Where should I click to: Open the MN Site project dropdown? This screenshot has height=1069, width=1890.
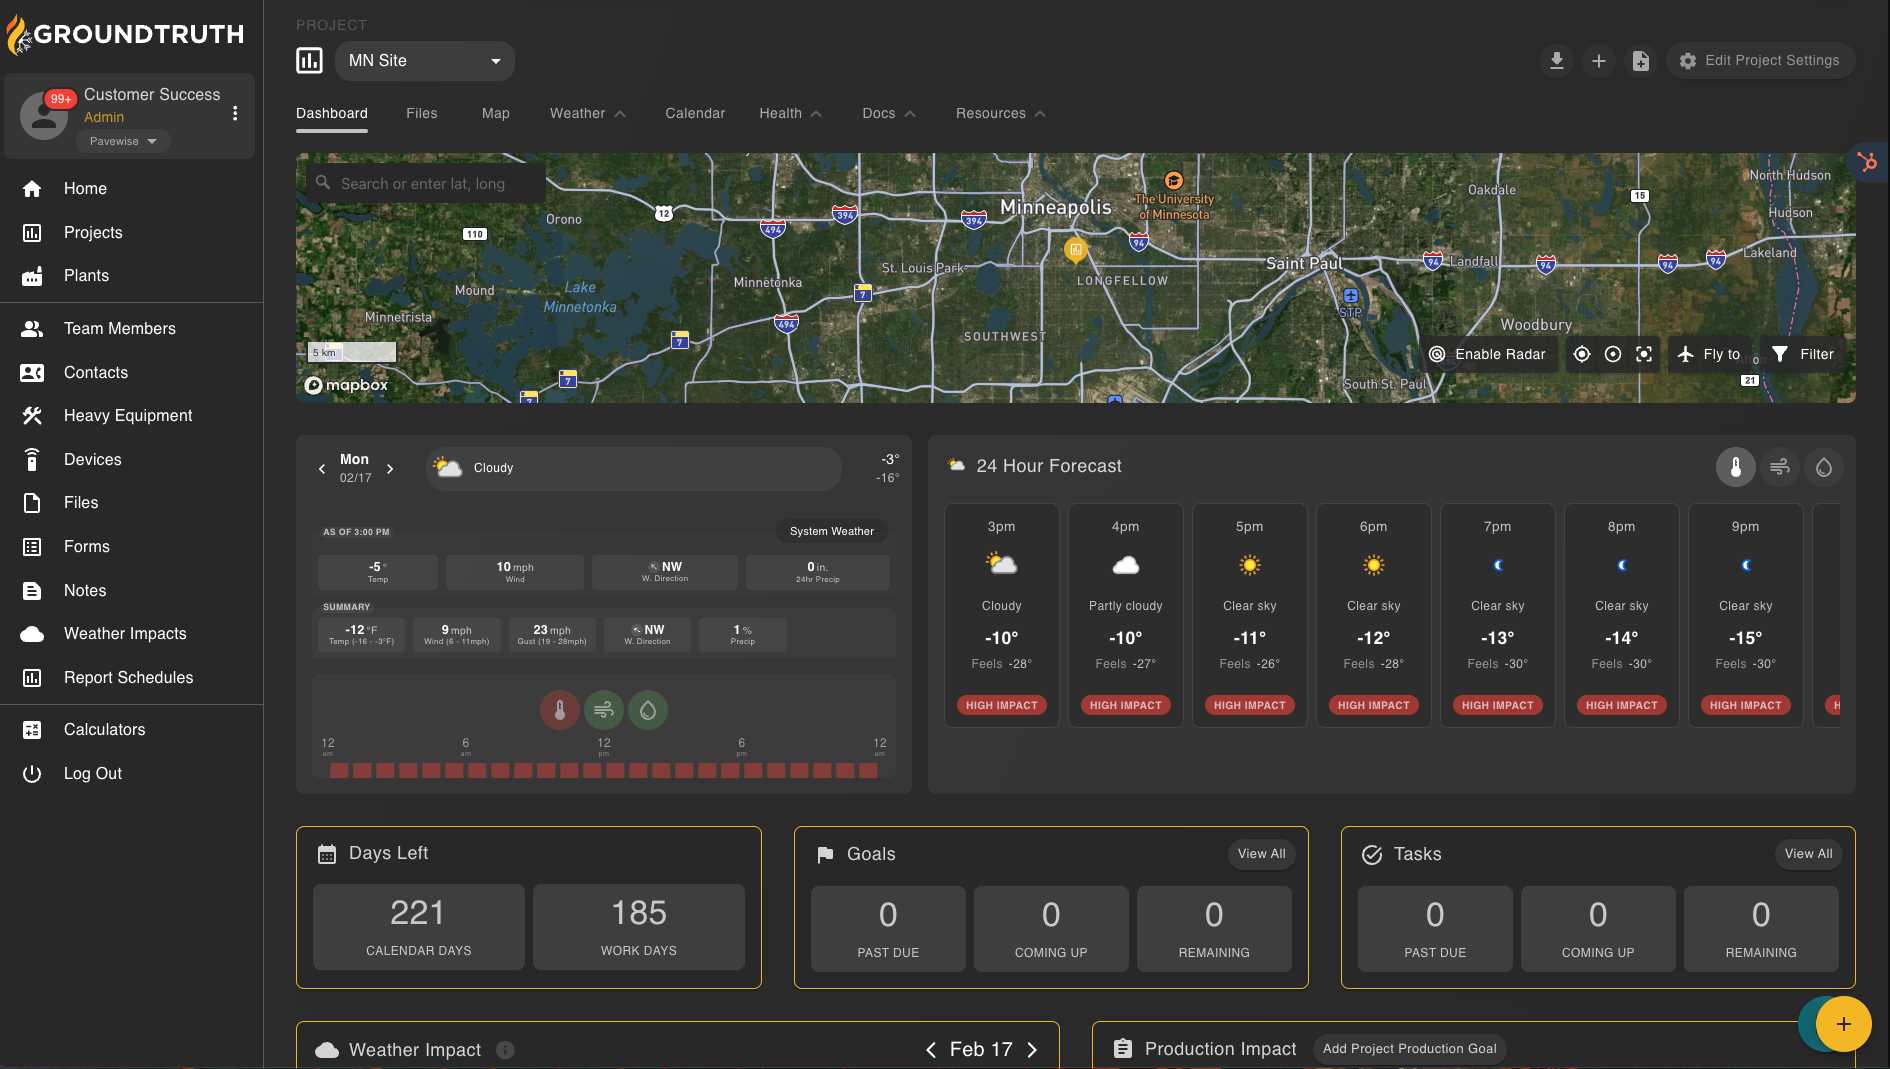click(425, 61)
